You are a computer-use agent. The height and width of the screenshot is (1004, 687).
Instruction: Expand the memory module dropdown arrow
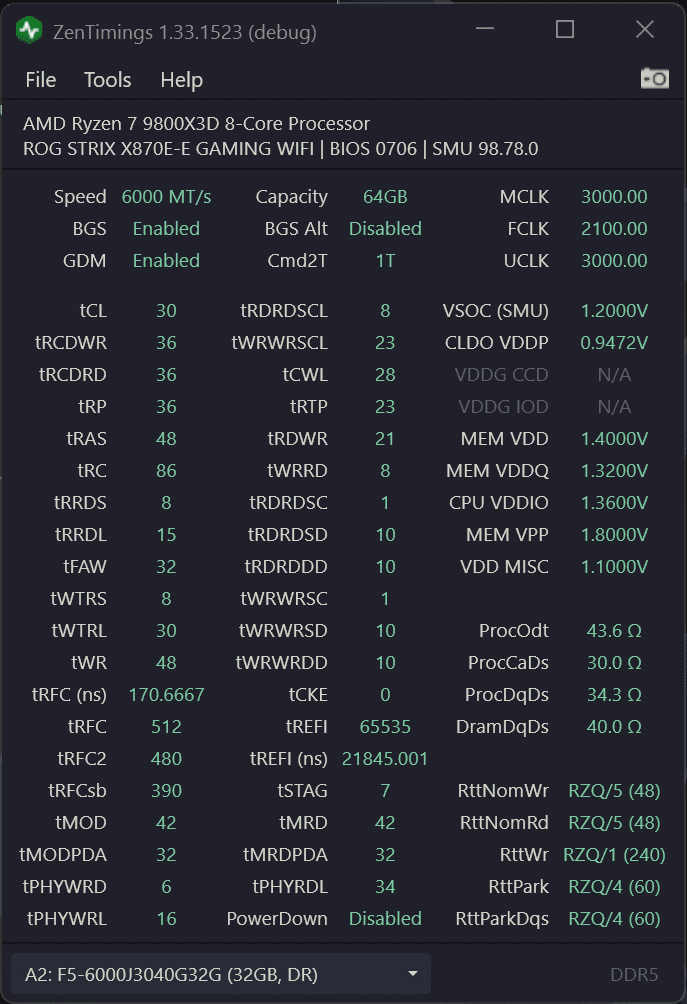click(x=413, y=974)
